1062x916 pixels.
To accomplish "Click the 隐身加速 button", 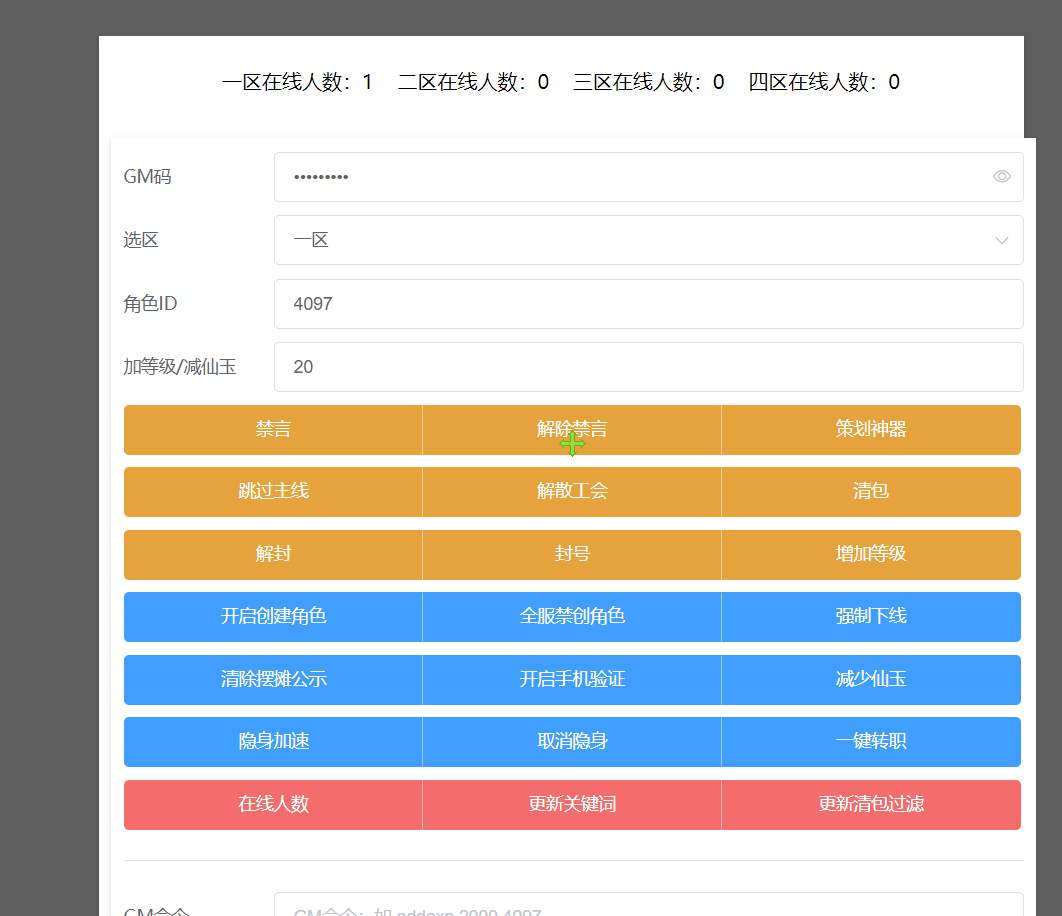I will tap(273, 742).
